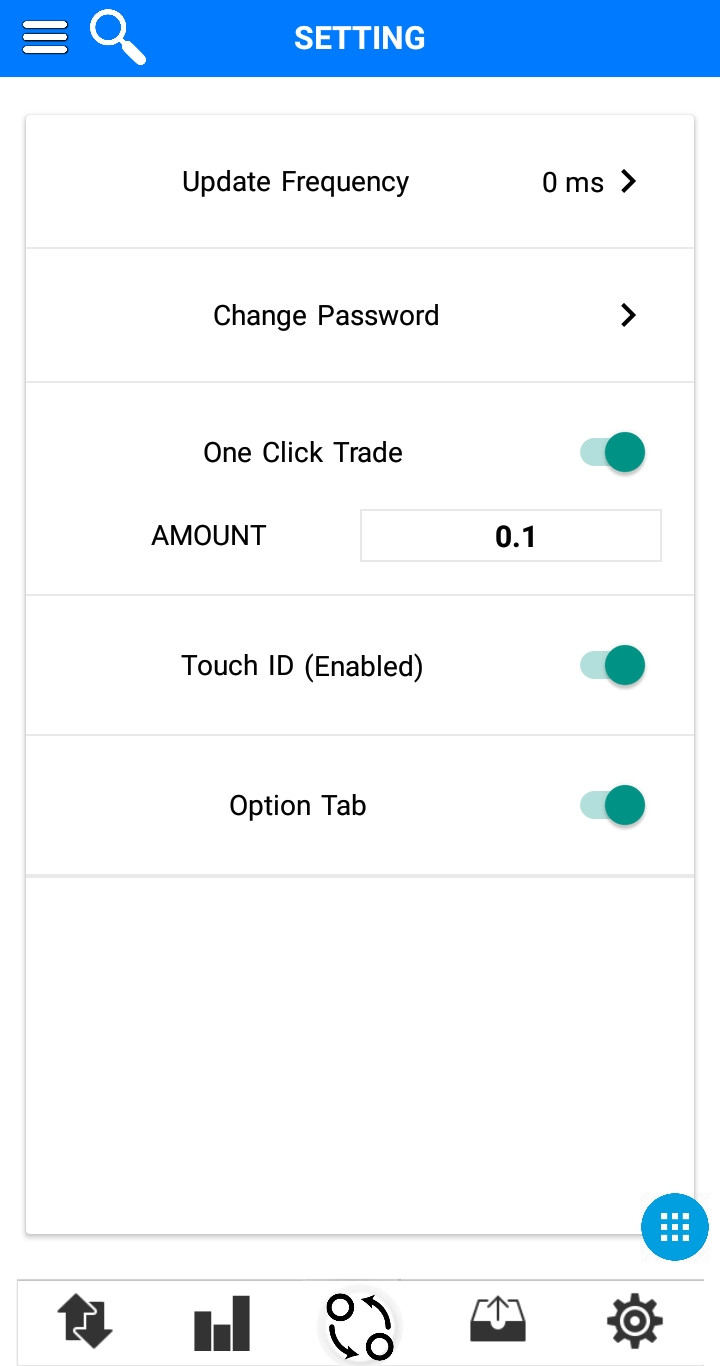This screenshot has height=1366, width=720.
Task: Open the bar chart tab
Action: pyautogui.click(x=222, y=1322)
